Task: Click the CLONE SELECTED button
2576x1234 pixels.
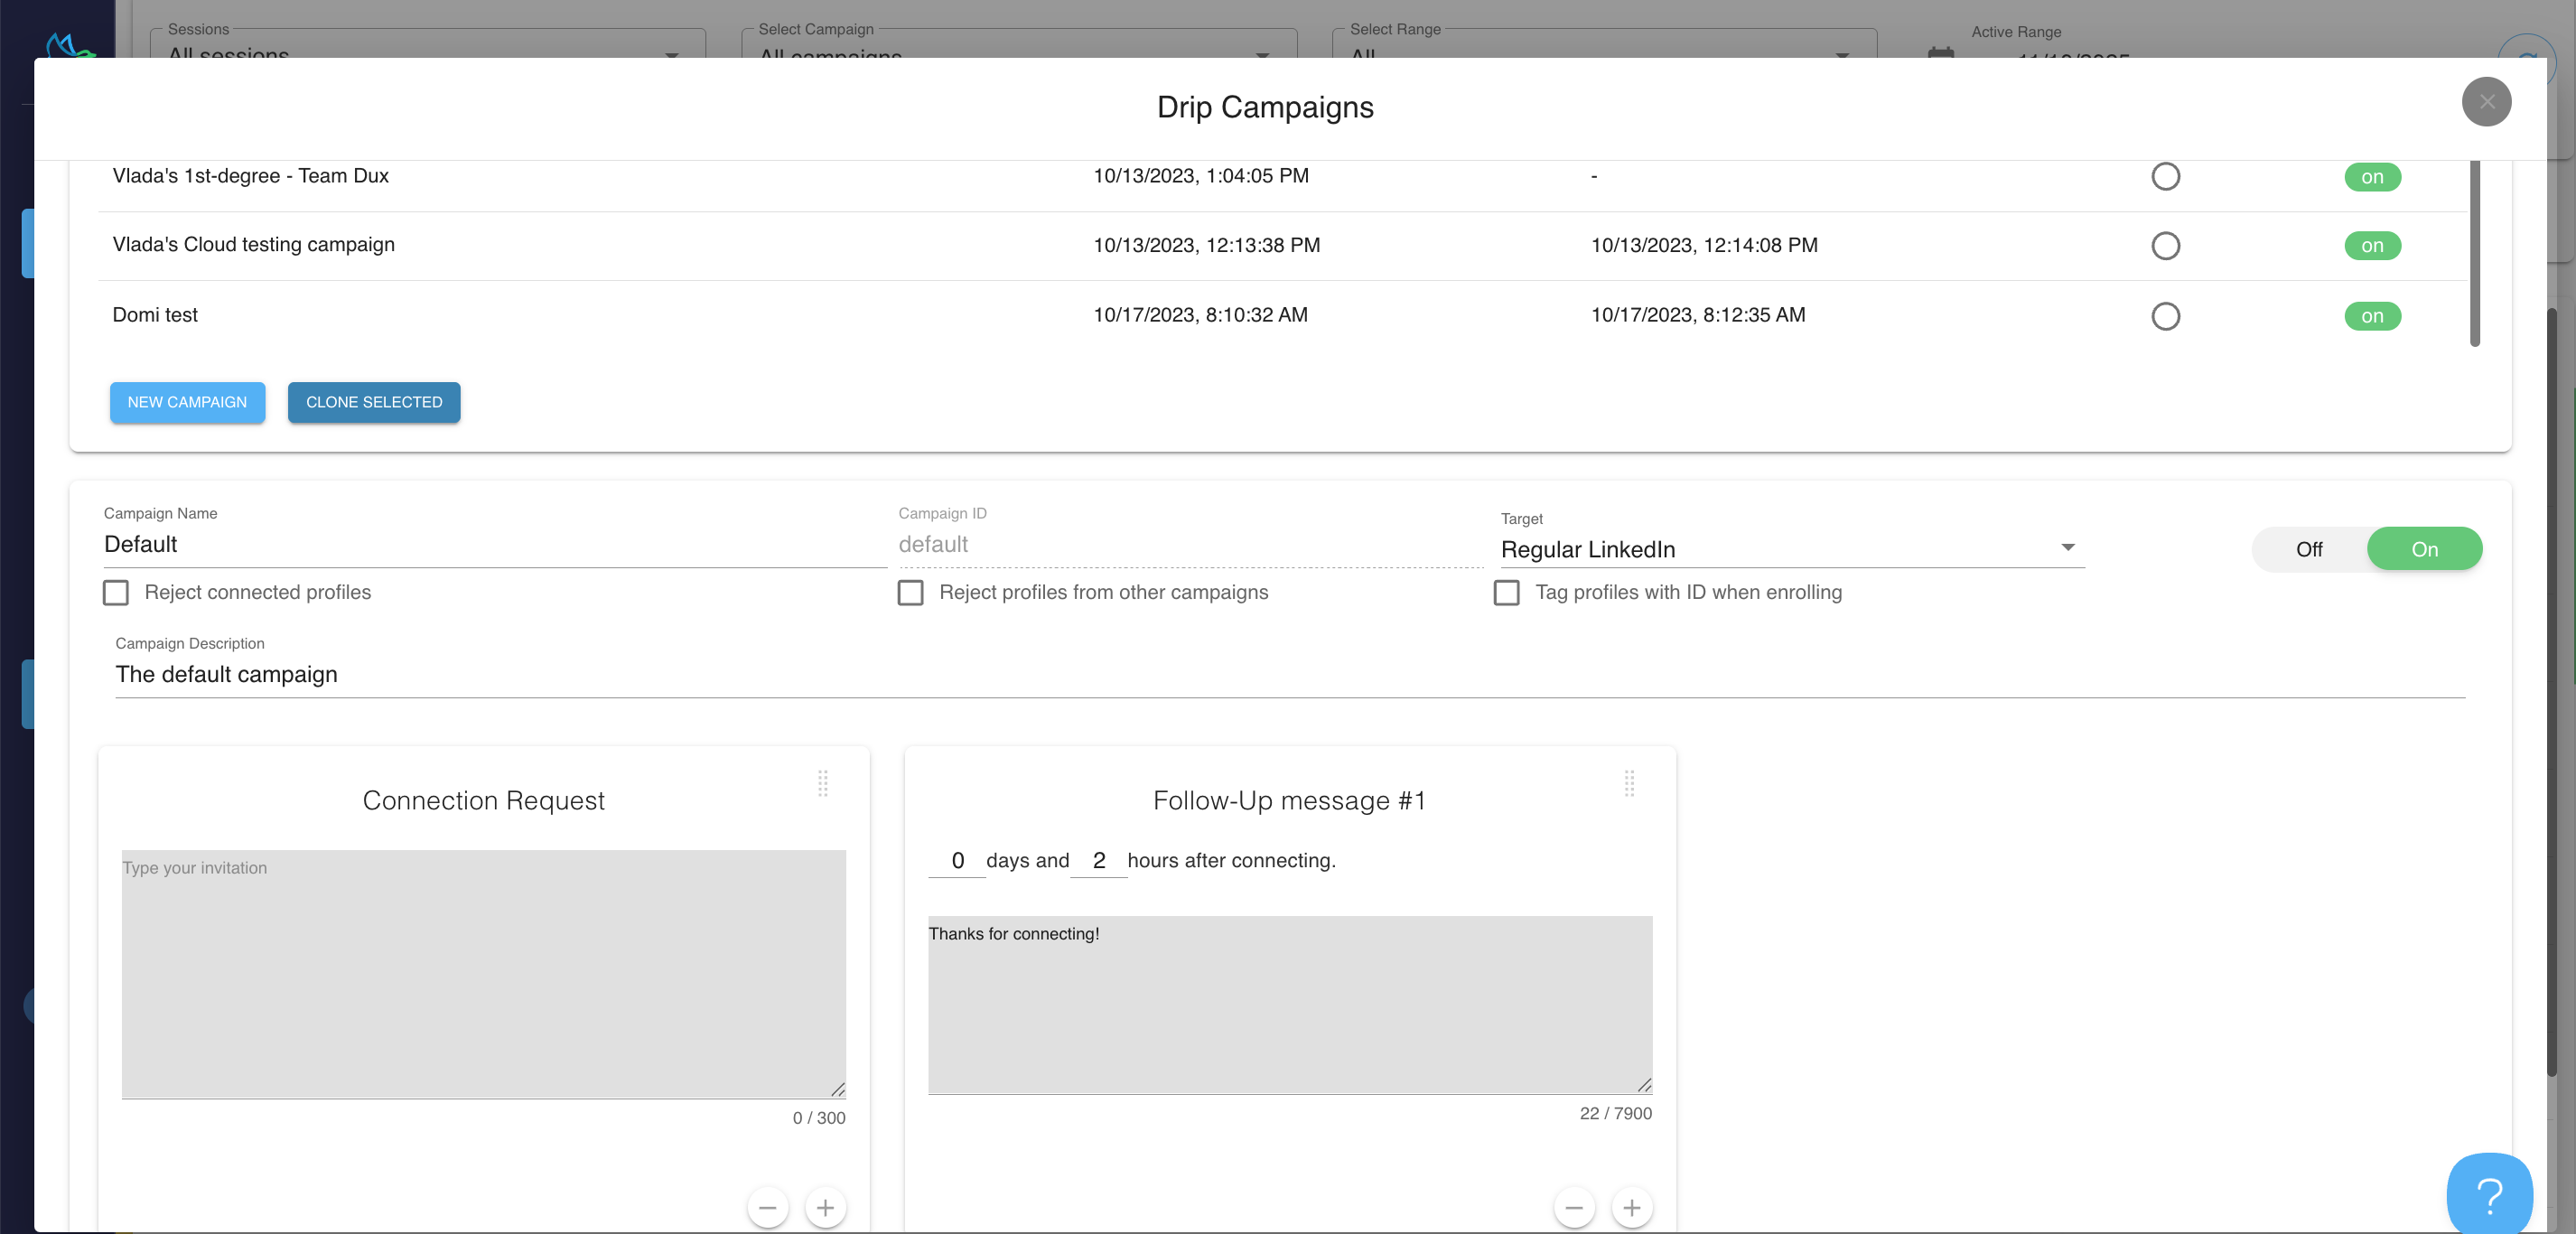Action: (374, 402)
